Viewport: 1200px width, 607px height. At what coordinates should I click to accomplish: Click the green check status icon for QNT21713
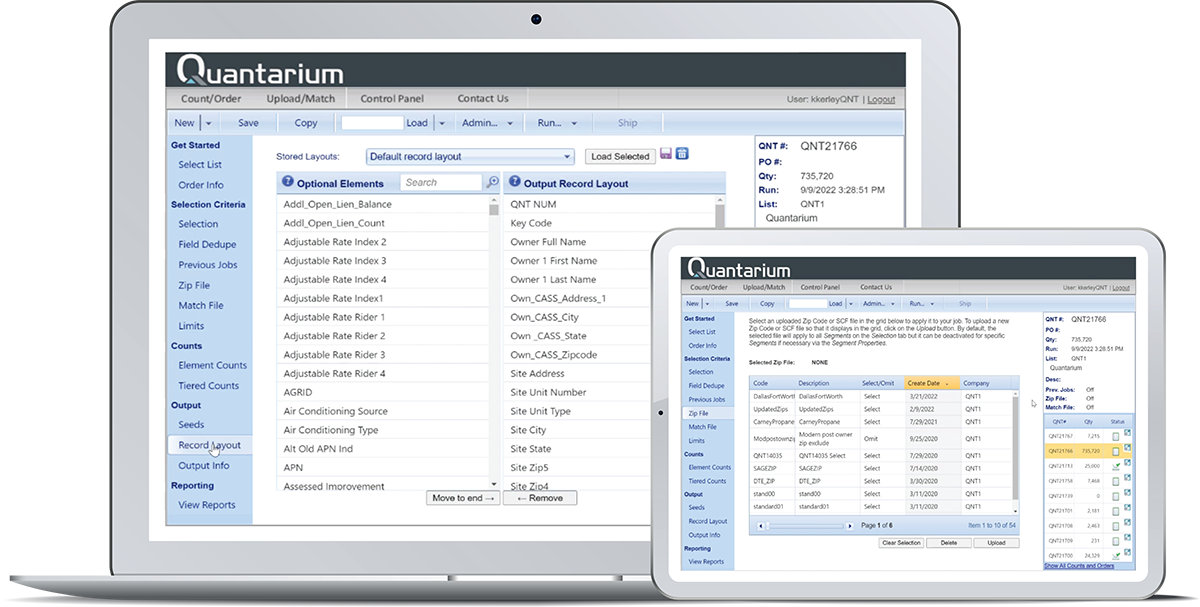pos(1116,466)
